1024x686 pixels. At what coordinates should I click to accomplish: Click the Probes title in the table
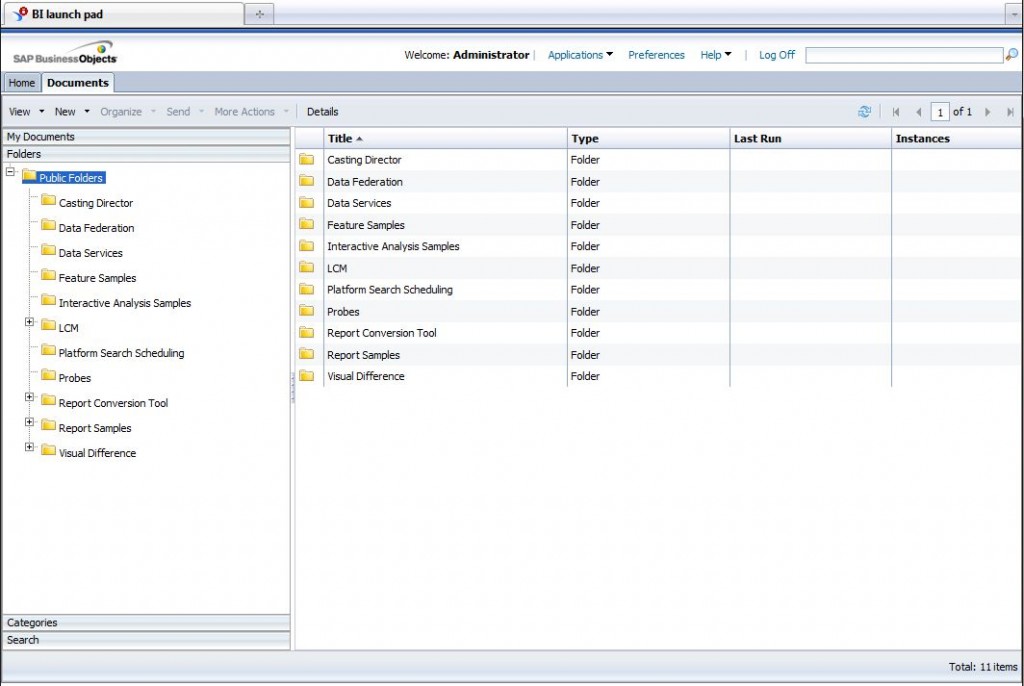pos(343,312)
